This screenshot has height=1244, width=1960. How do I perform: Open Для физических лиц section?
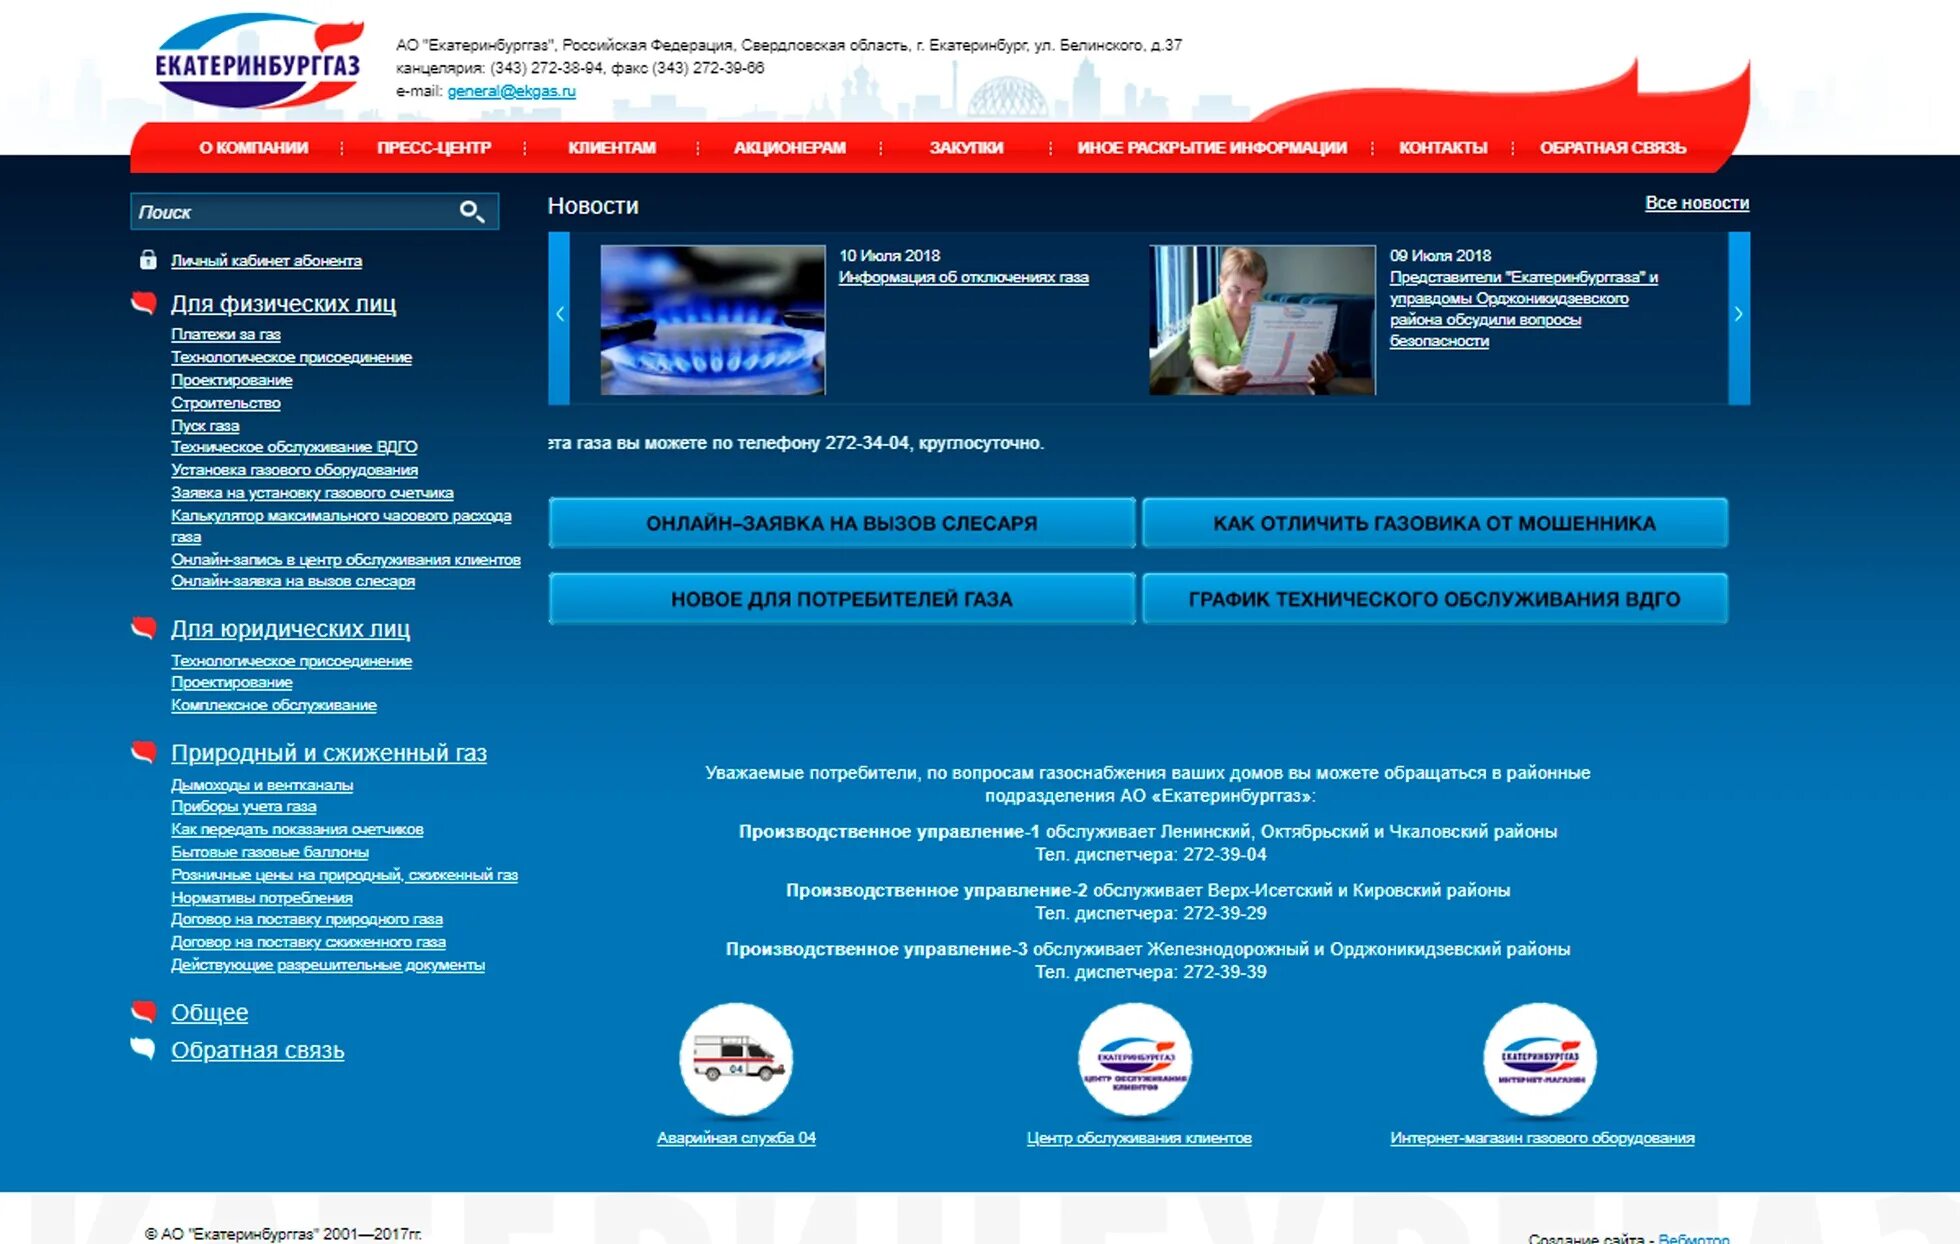pos(283,304)
